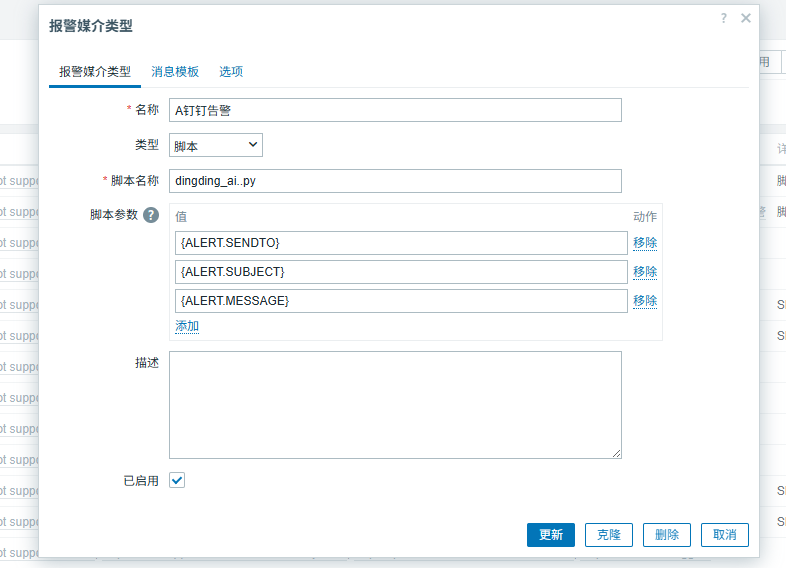Toggle the 已启用 checkbox

(x=177, y=480)
